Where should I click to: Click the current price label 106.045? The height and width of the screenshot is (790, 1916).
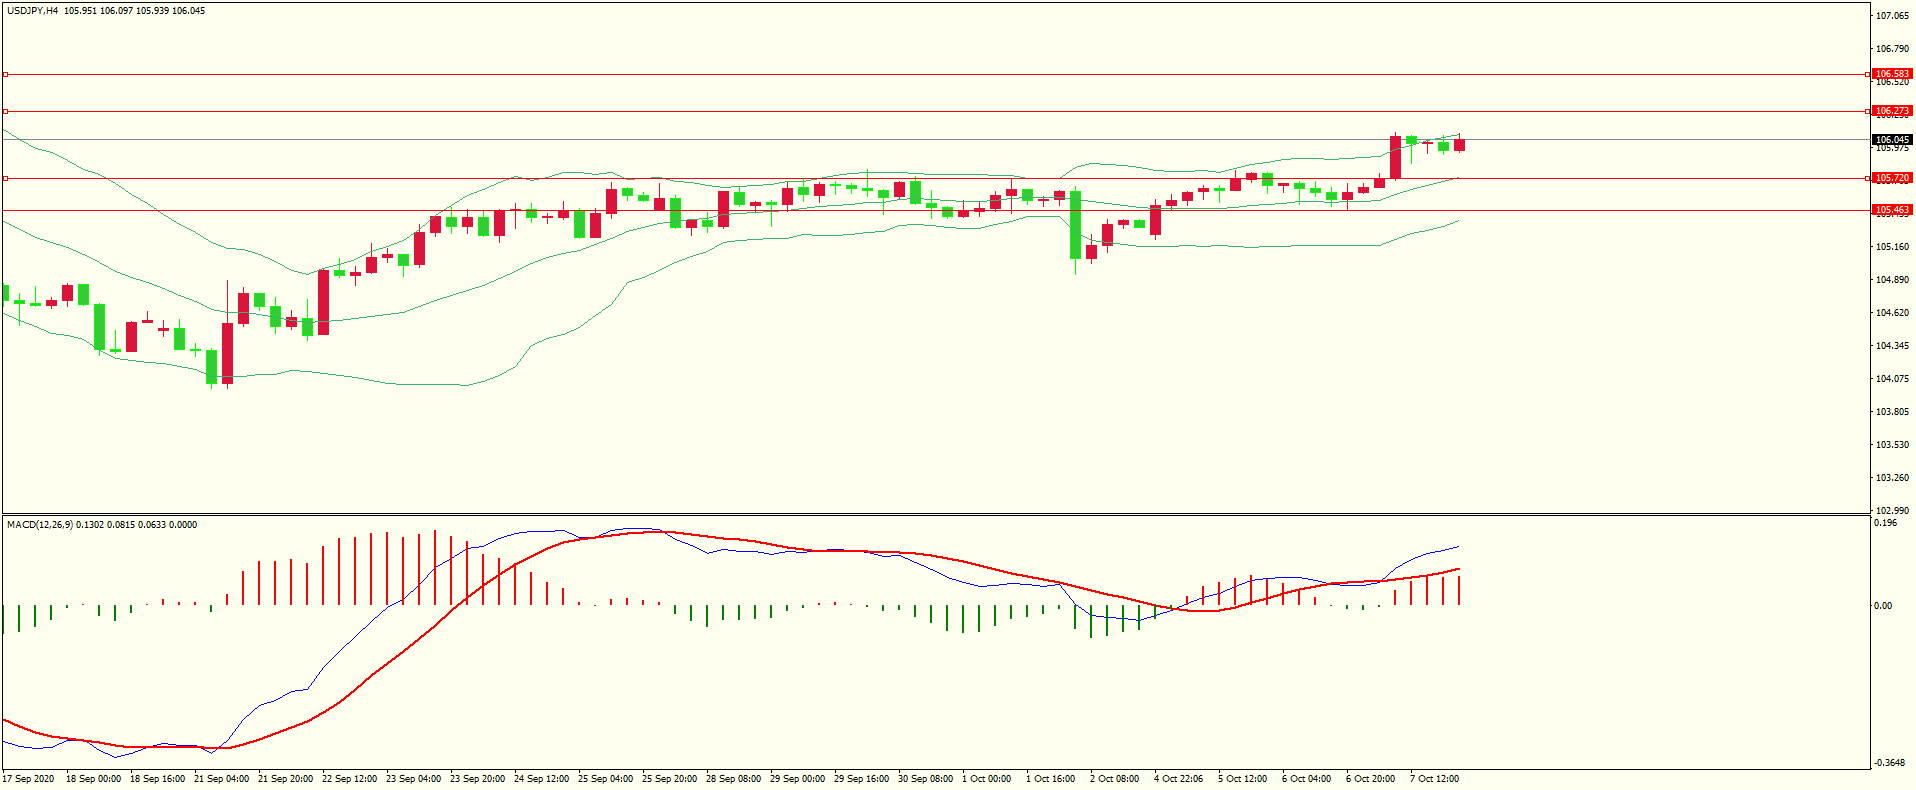click(1892, 140)
